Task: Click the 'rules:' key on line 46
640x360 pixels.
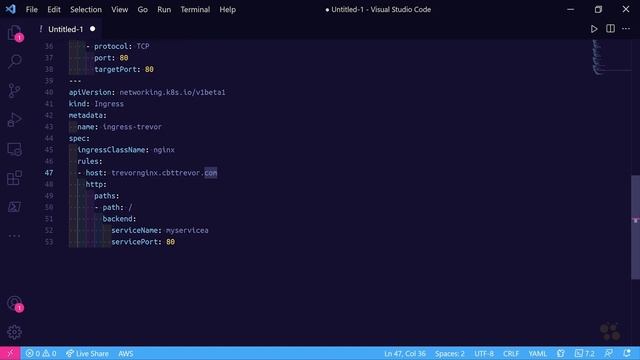Action: (x=90, y=161)
